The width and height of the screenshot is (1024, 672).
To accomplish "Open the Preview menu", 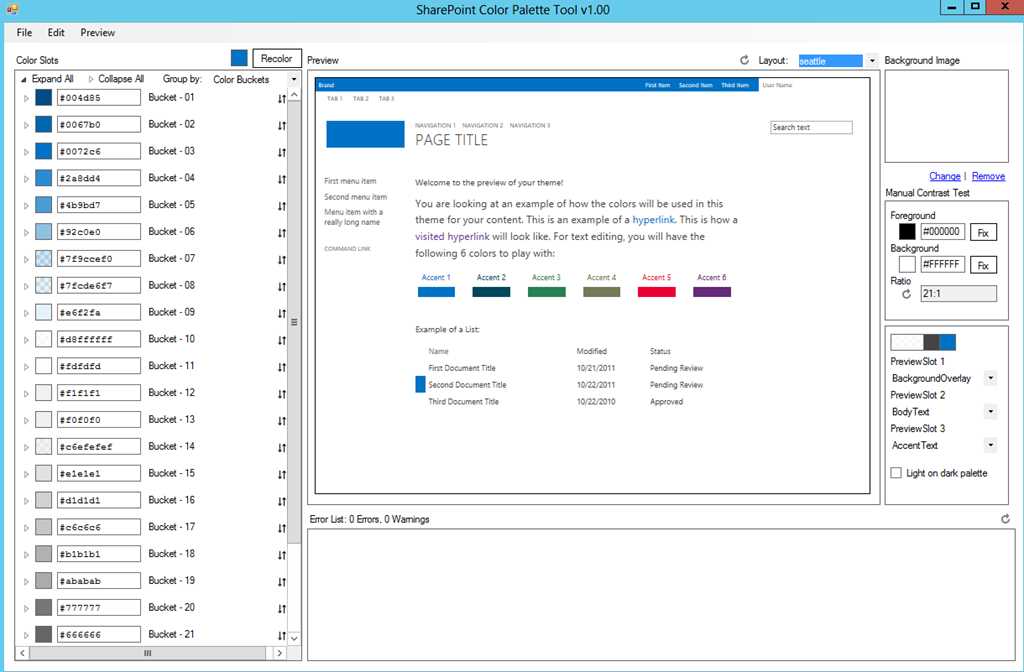I will [97, 33].
